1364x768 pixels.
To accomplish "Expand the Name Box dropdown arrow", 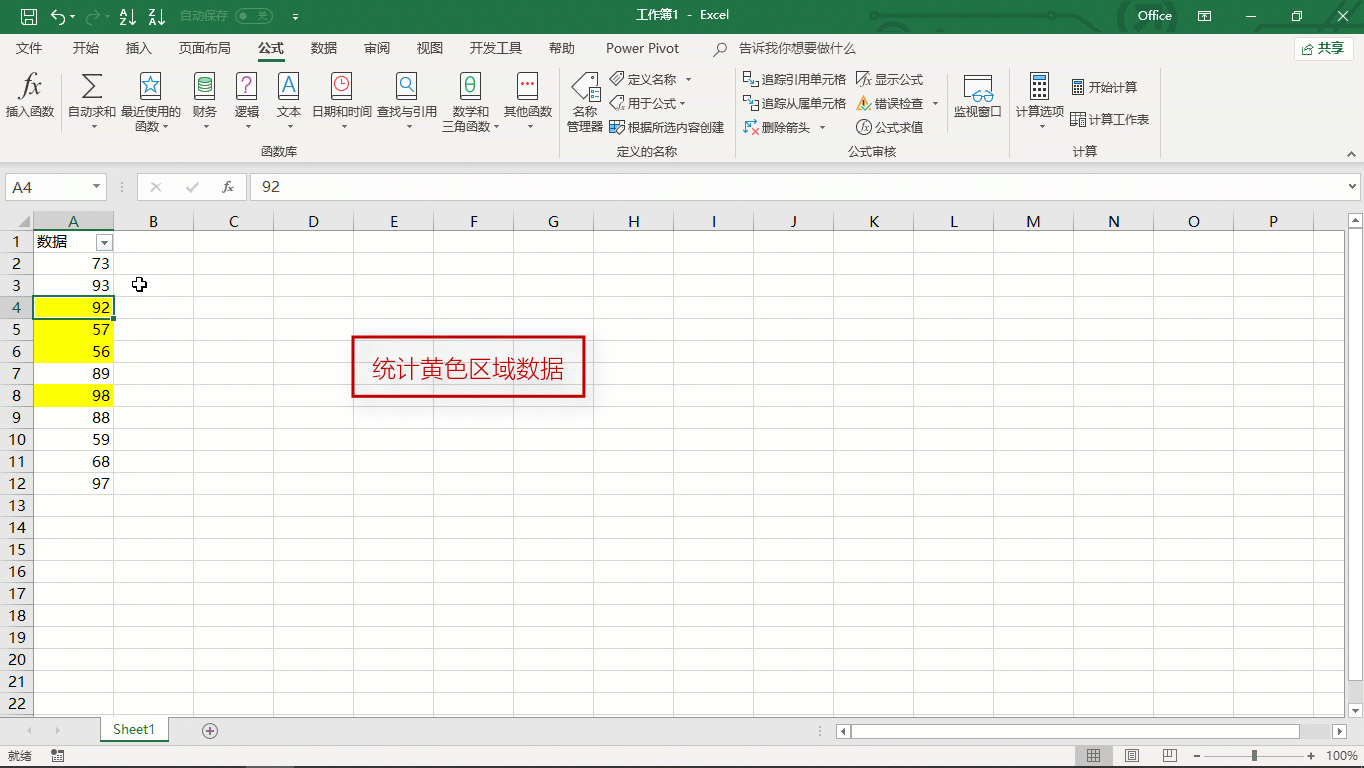I will click(x=97, y=187).
